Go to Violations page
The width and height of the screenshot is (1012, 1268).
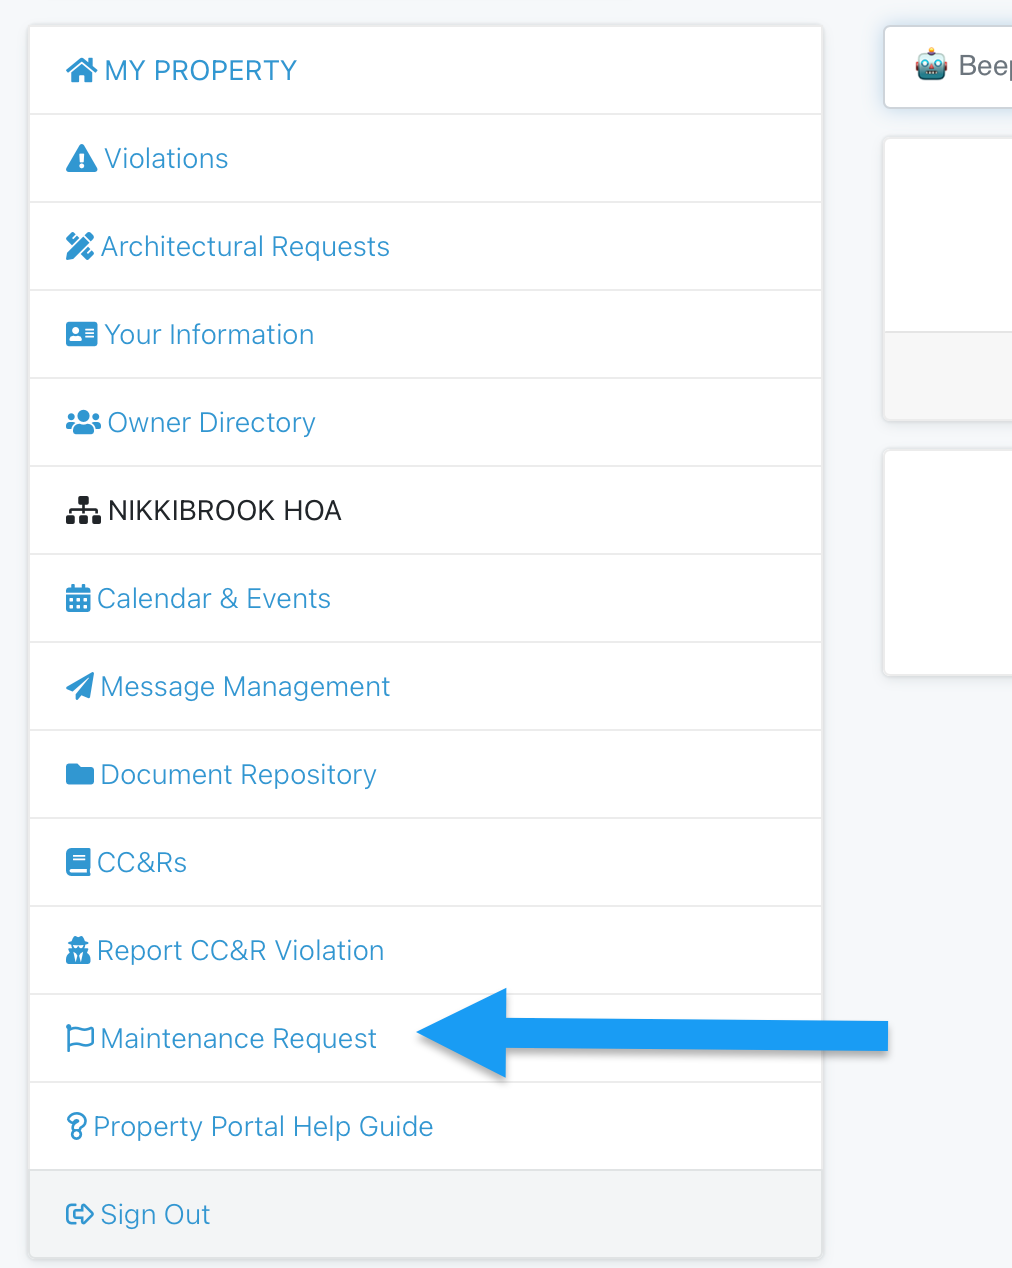pos(166,159)
